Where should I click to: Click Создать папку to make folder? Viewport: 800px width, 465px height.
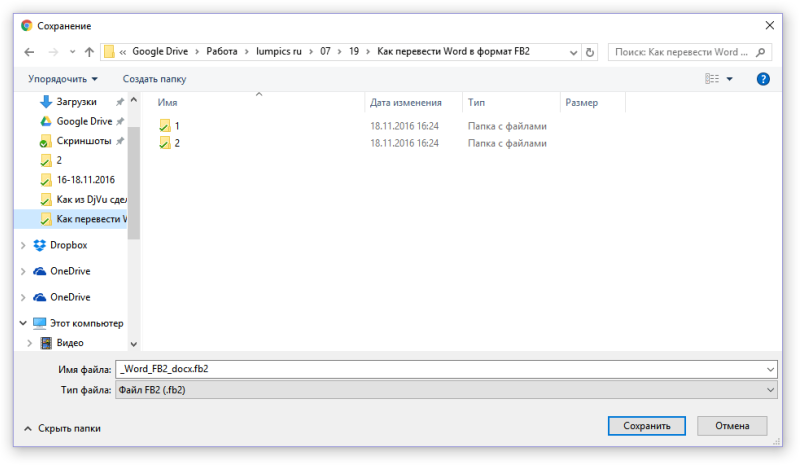[x=154, y=79]
